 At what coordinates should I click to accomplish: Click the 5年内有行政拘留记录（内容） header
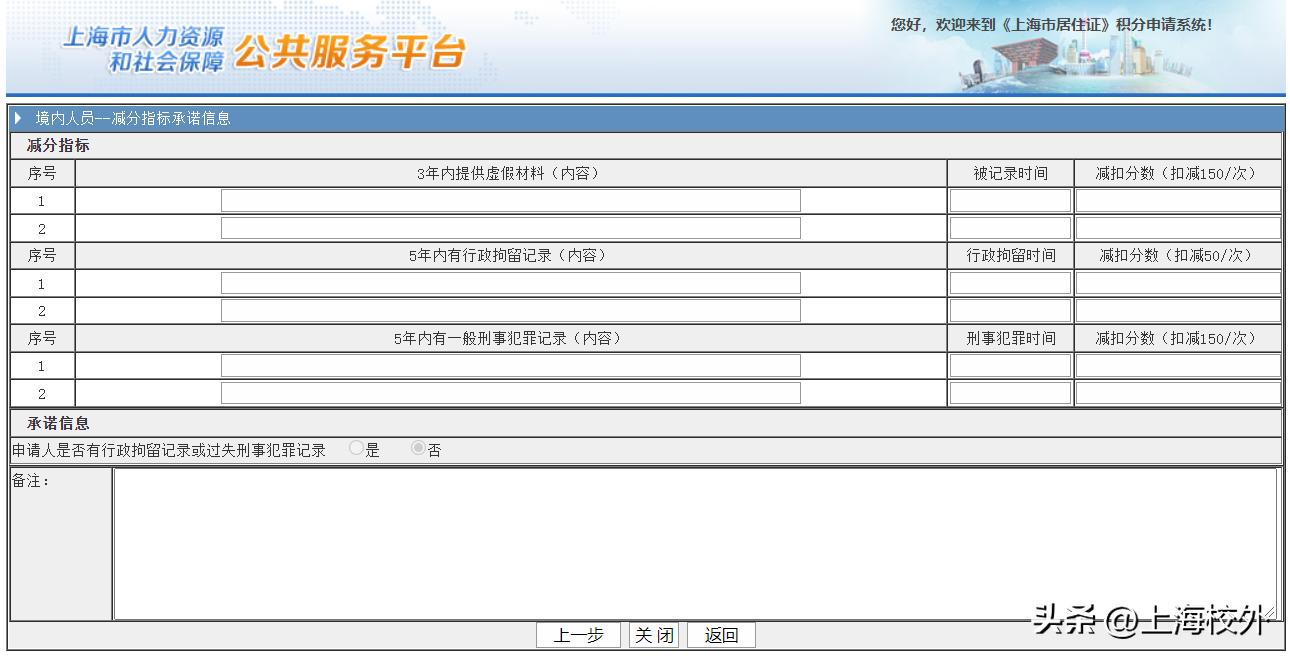click(x=510, y=256)
